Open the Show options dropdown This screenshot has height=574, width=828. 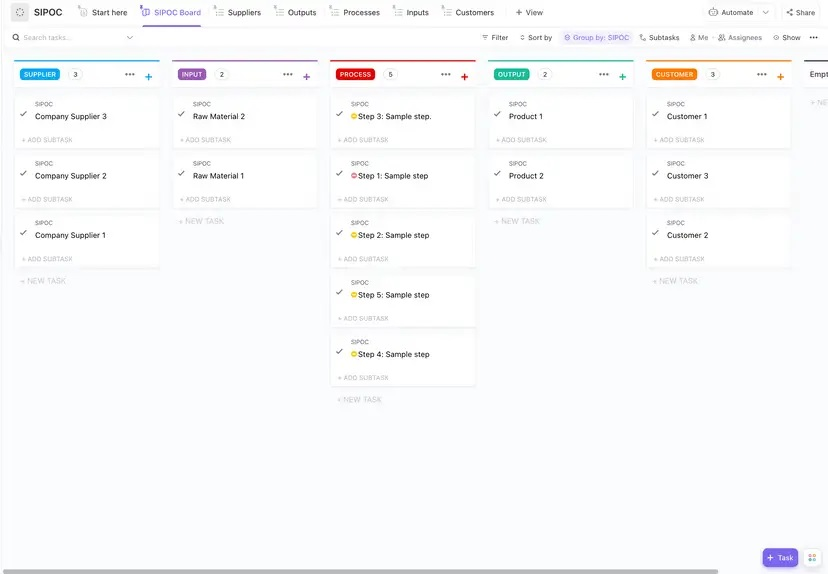coord(787,37)
